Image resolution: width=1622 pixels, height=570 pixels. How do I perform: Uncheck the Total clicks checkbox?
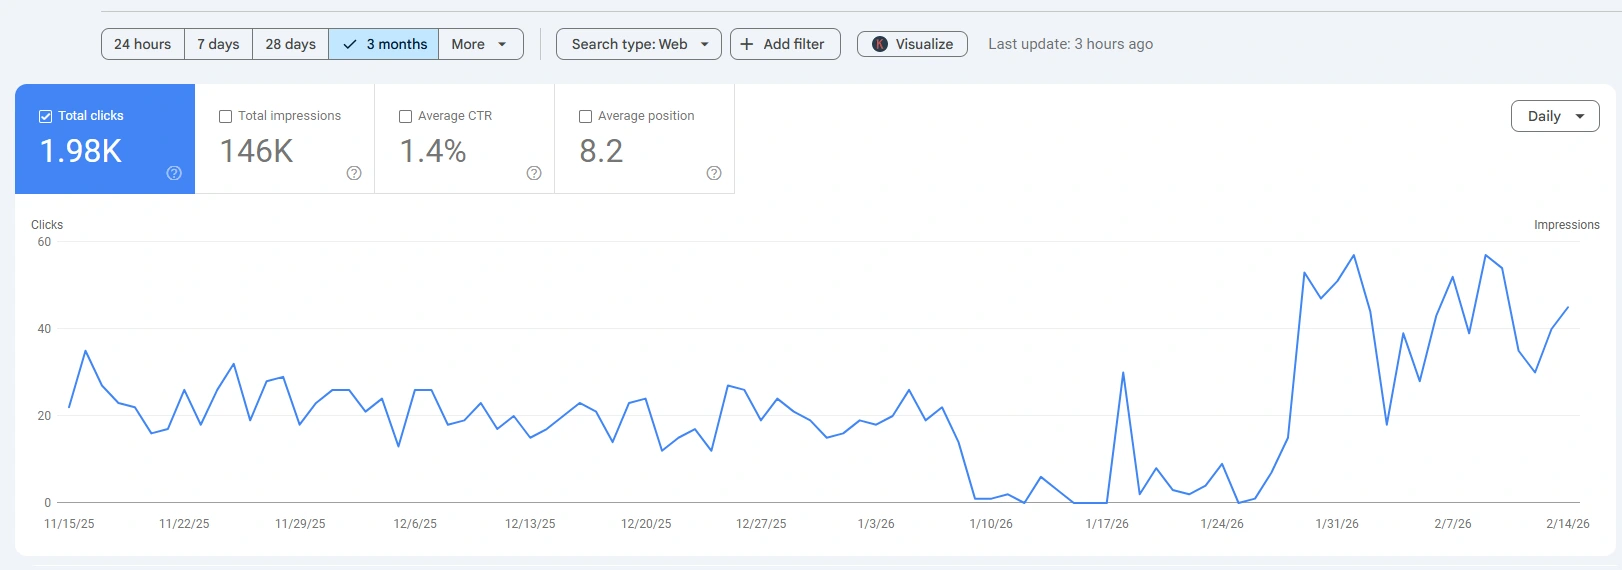pos(45,116)
